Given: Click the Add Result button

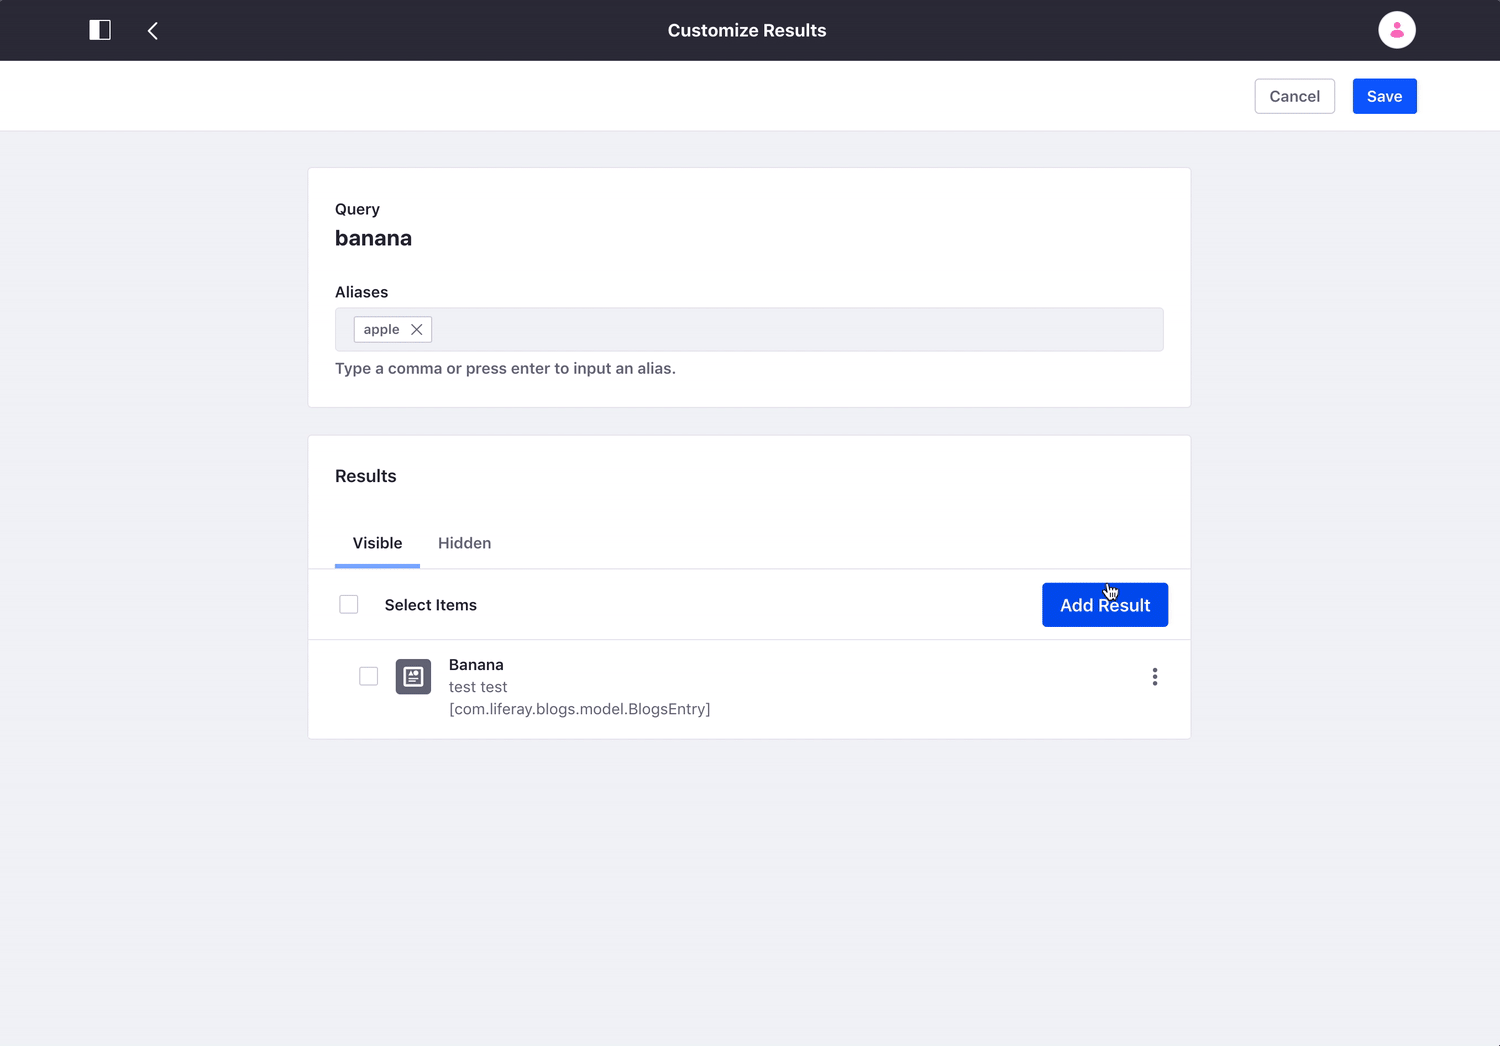Looking at the screenshot, I should [x=1105, y=605].
